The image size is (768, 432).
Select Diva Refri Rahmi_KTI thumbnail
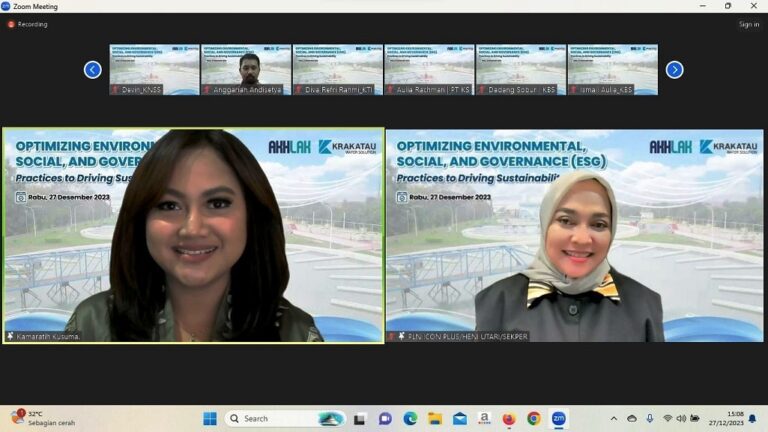click(x=337, y=70)
